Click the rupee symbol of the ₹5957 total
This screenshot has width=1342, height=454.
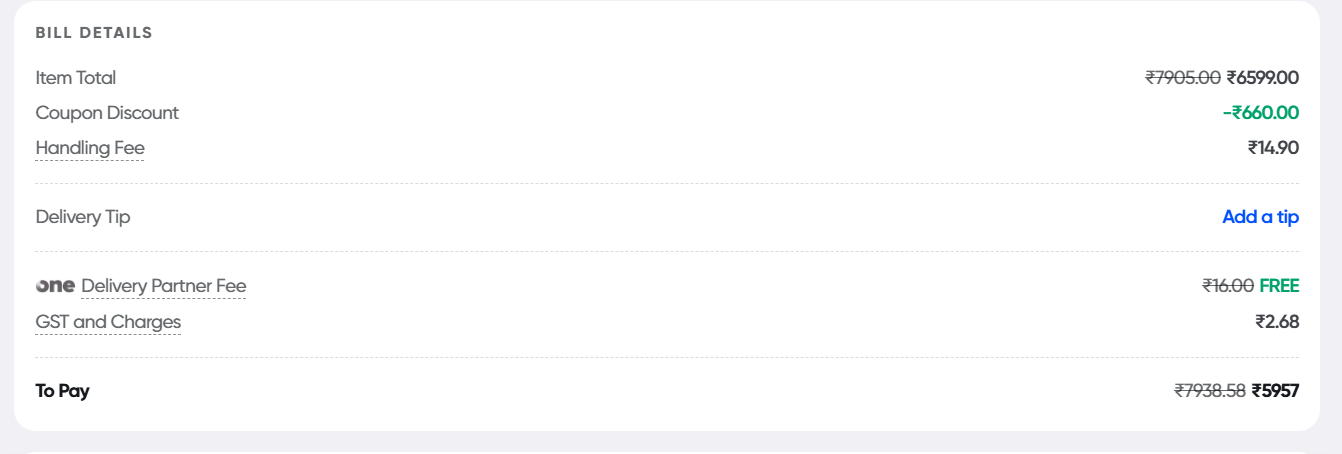[1257, 391]
